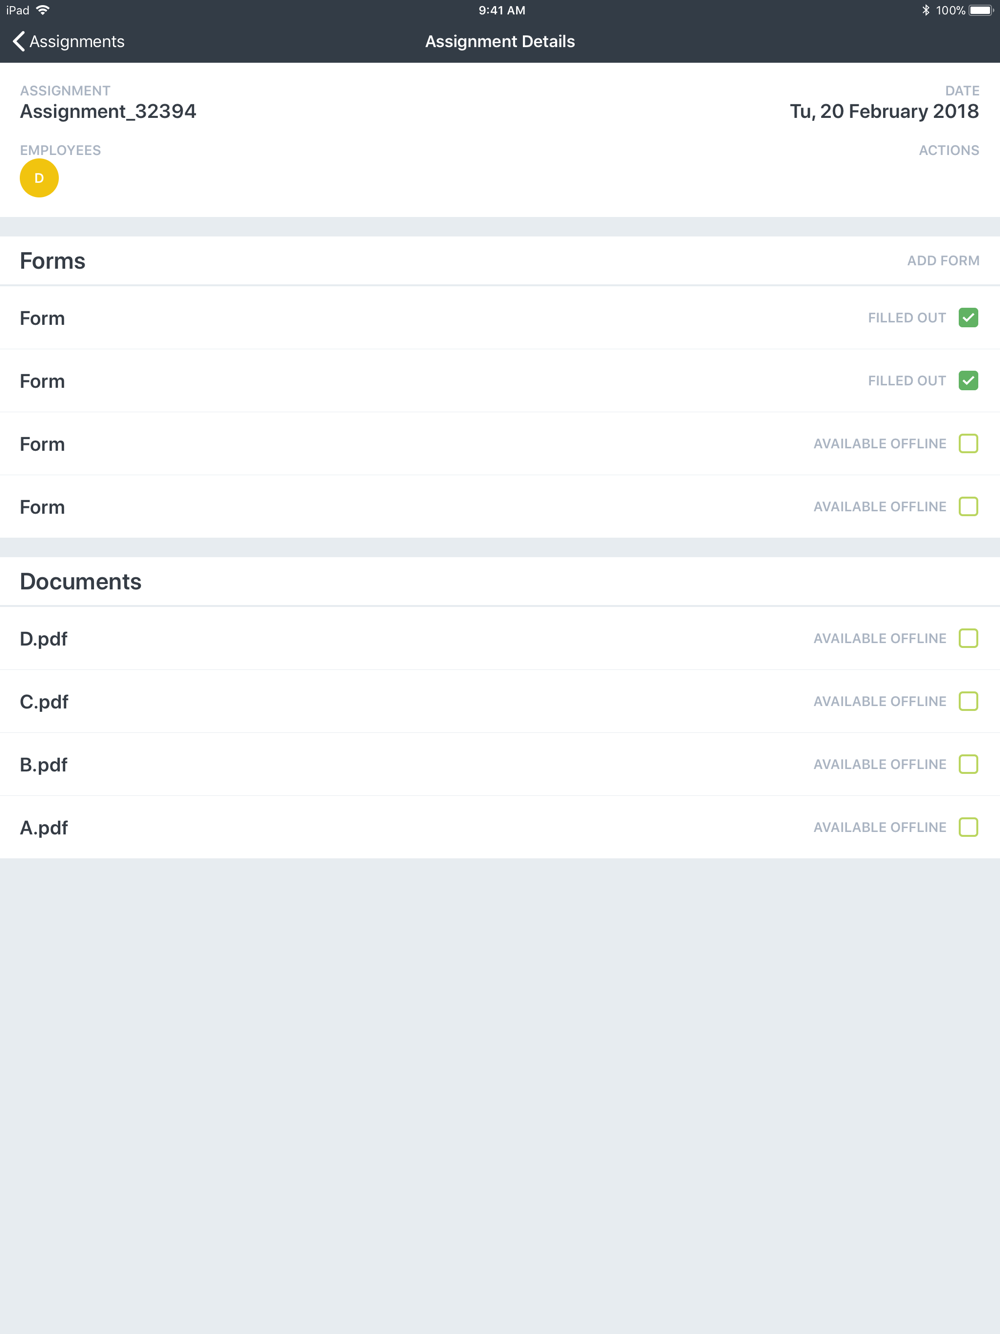Click the Add Form button
Image resolution: width=1000 pixels, height=1334 pixels.
coord(943,261)
